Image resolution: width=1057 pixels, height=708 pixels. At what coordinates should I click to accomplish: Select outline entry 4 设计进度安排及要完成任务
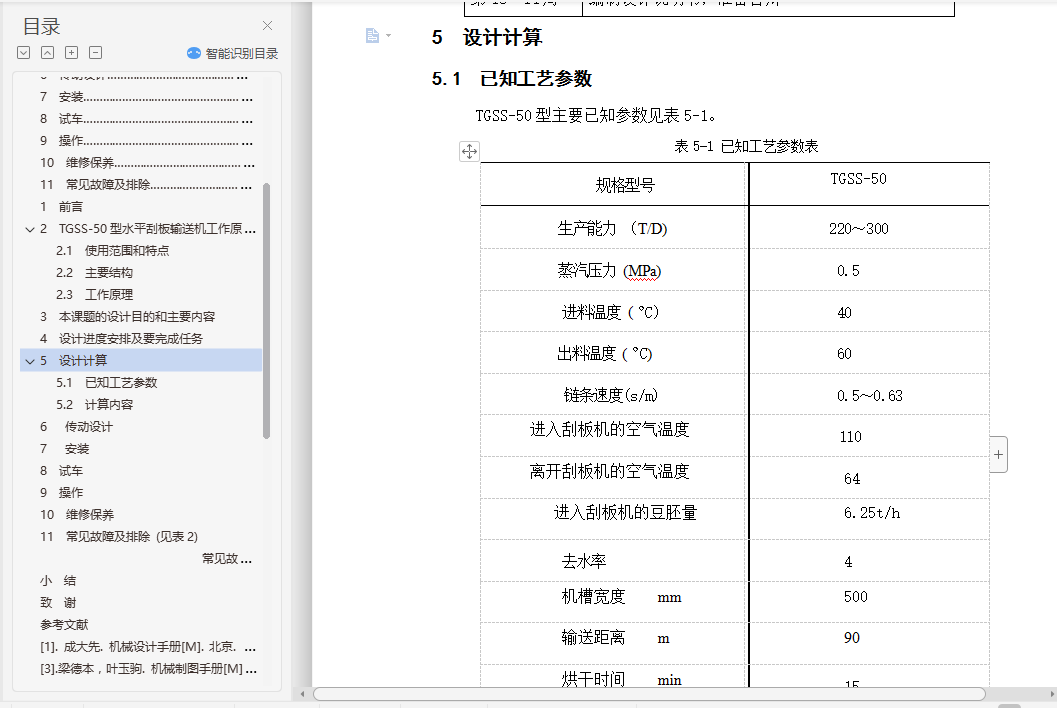click(x=121, y=338)
